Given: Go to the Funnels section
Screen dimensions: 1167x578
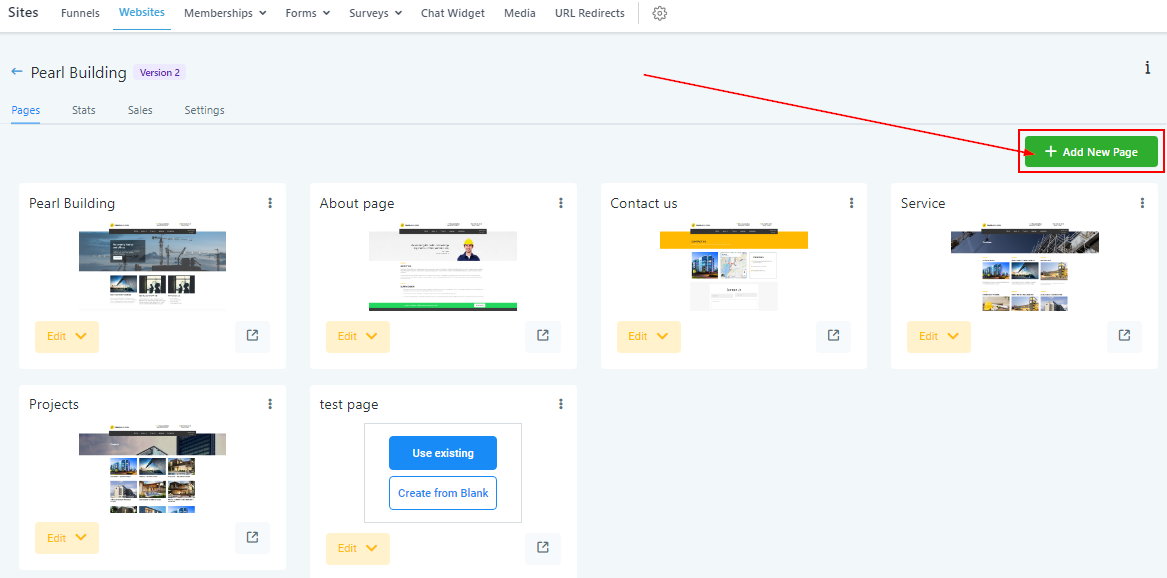Looking at the screenshot, I should pyautogui.click(x=80, y=14).
